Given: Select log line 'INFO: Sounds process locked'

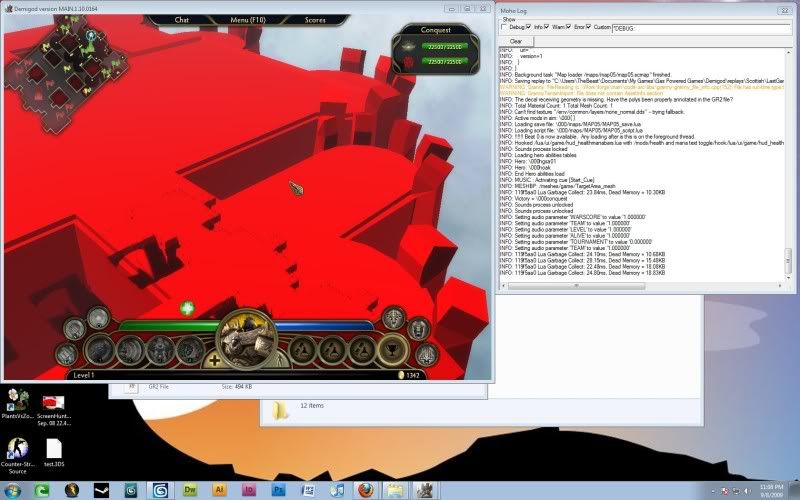Looking at the screenshot, I should (x=533, y=149).
